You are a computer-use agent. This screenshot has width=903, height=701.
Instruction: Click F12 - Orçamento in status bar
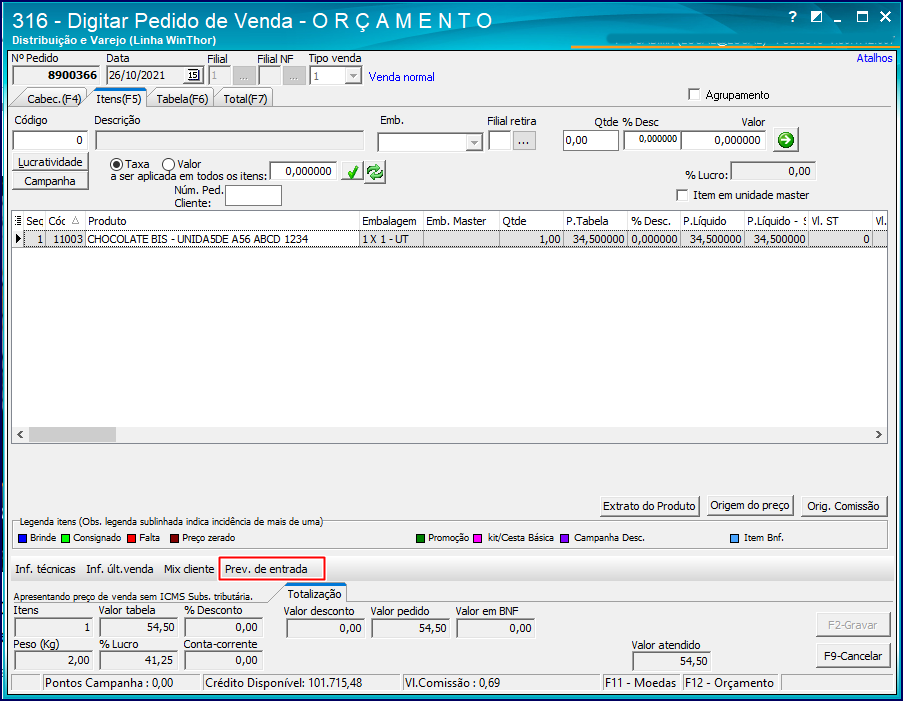[729, 683]
